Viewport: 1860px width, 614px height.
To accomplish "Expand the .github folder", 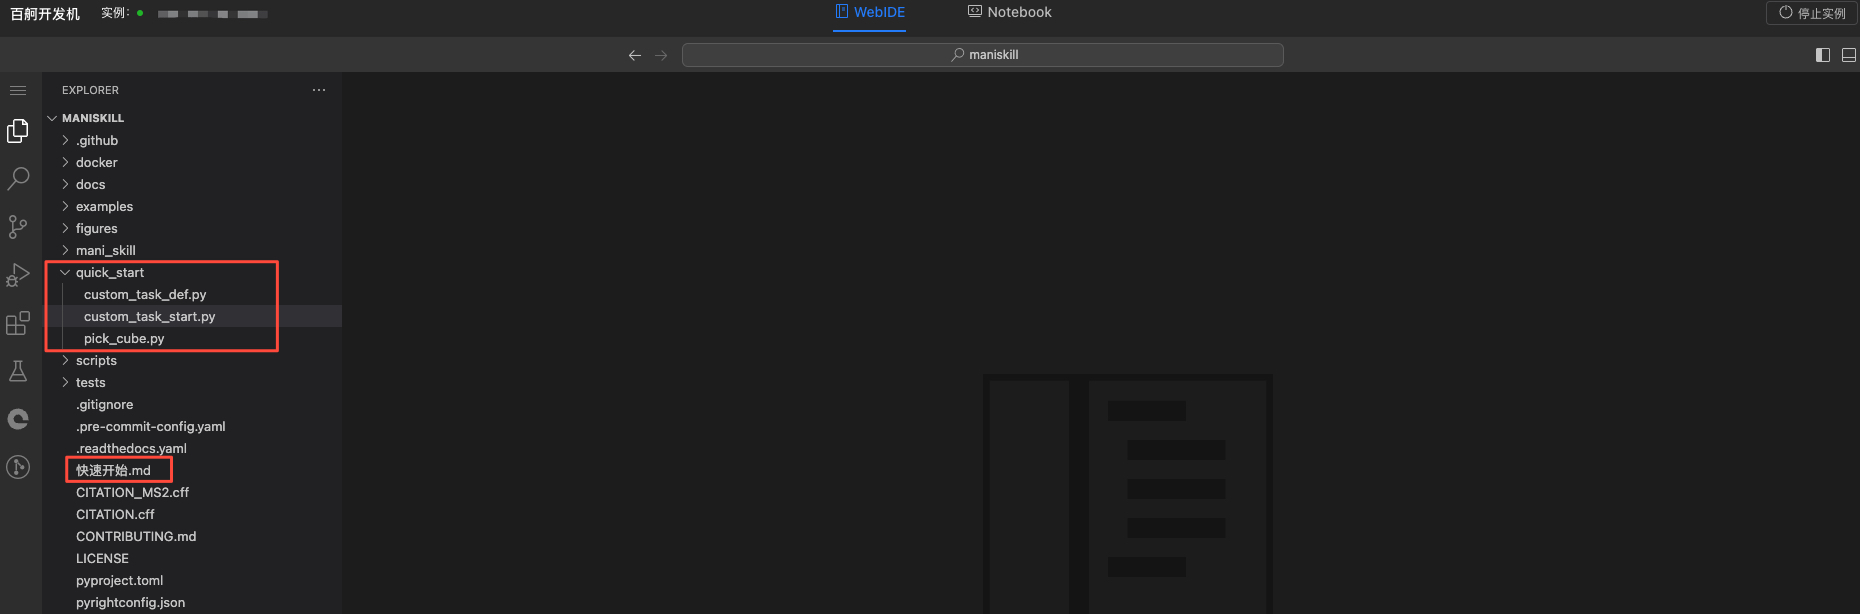I will point(97,141).
